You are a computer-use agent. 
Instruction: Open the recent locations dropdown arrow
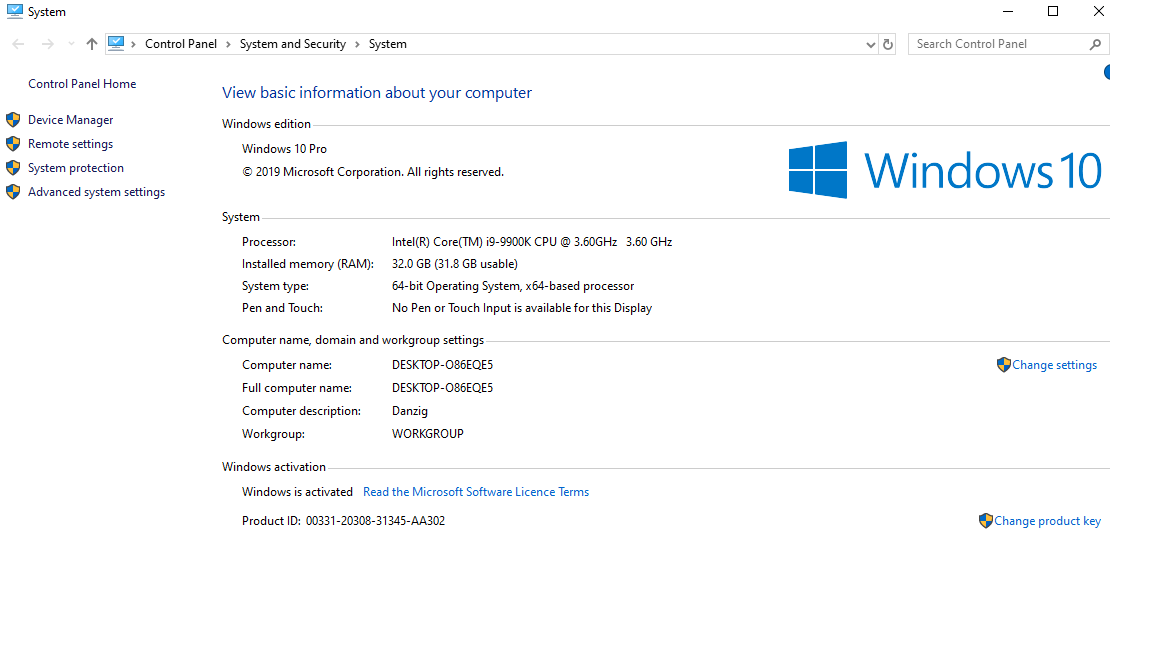coord(71,44)
